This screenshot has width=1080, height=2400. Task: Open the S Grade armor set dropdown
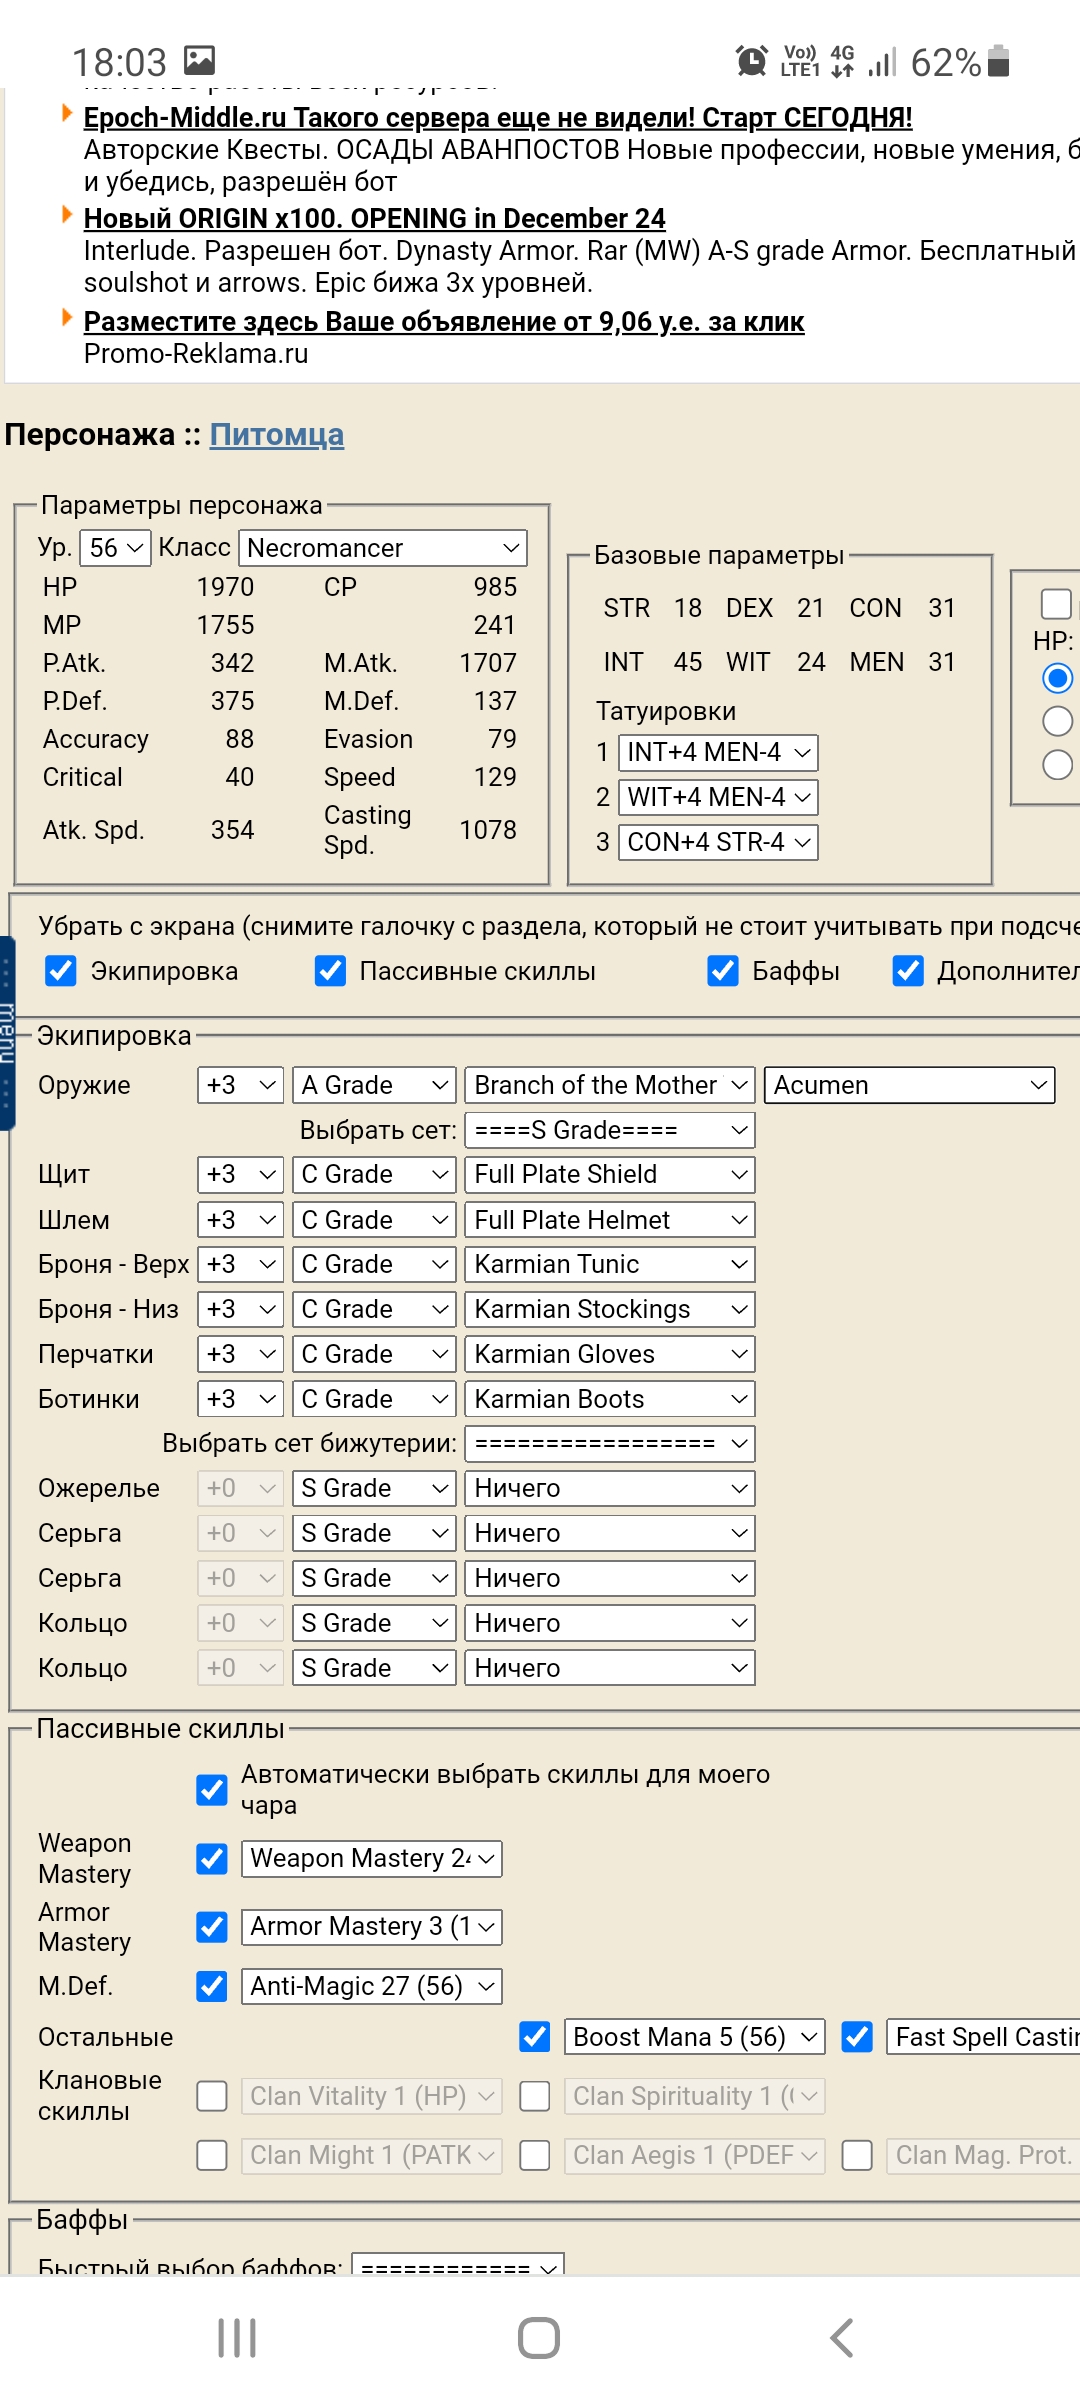coord(610,1130)
